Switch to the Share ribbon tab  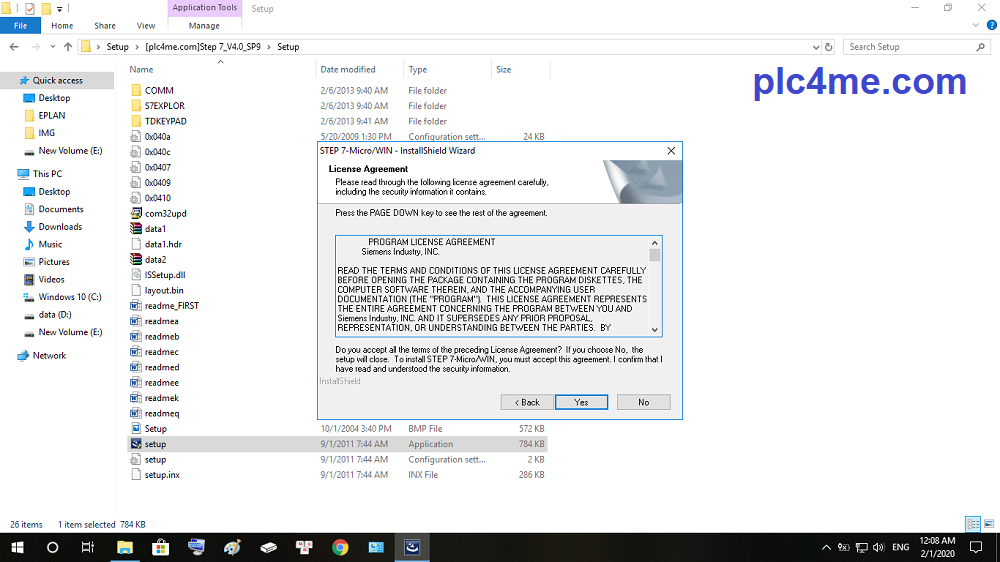click(x=104, y=26)
